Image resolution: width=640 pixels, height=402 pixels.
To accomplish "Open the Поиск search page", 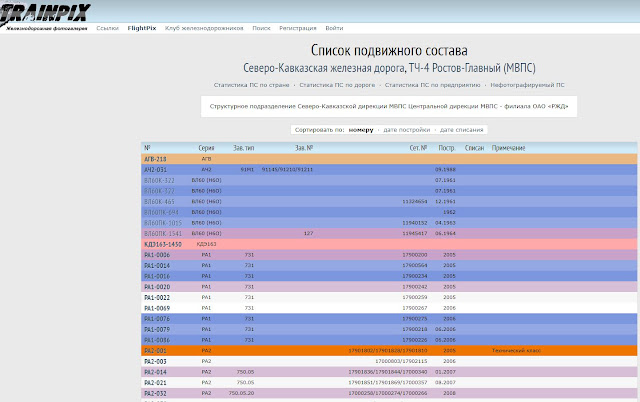I will (x=261, y=28).
